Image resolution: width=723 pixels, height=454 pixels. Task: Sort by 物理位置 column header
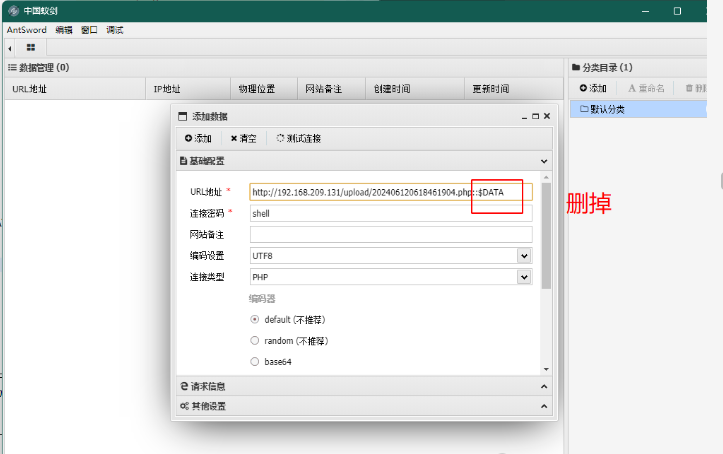click(x=264, y=88)
